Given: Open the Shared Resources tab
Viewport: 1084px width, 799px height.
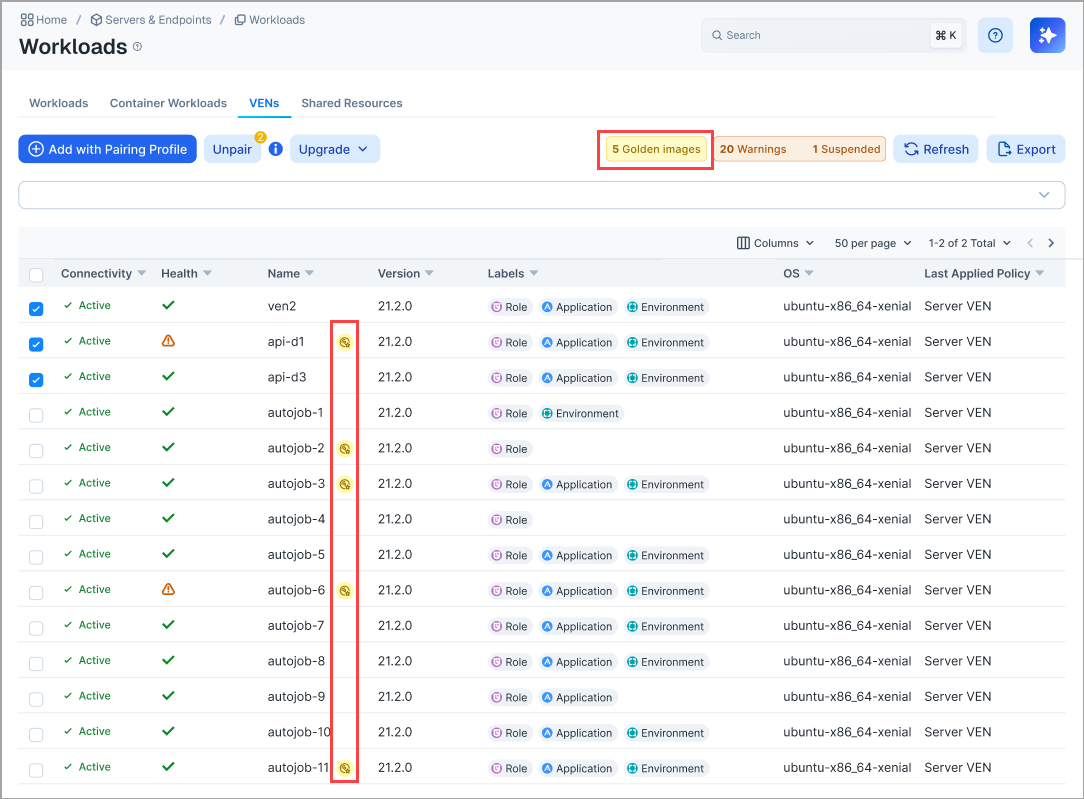Looking at the screenshot, I should [351, 103].
